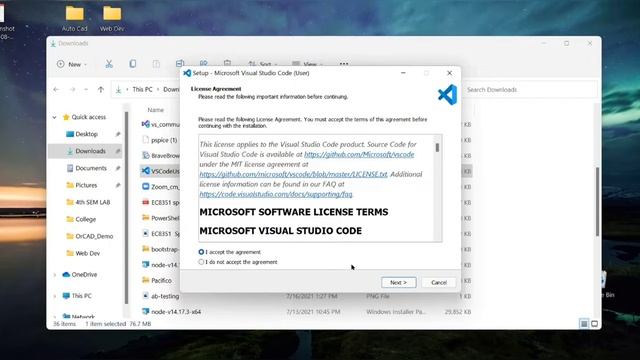Click the VS Code icon in Setup title bar
Viewport: 640px width, 360px height.
pyautogui.click(x=187, y=73)
